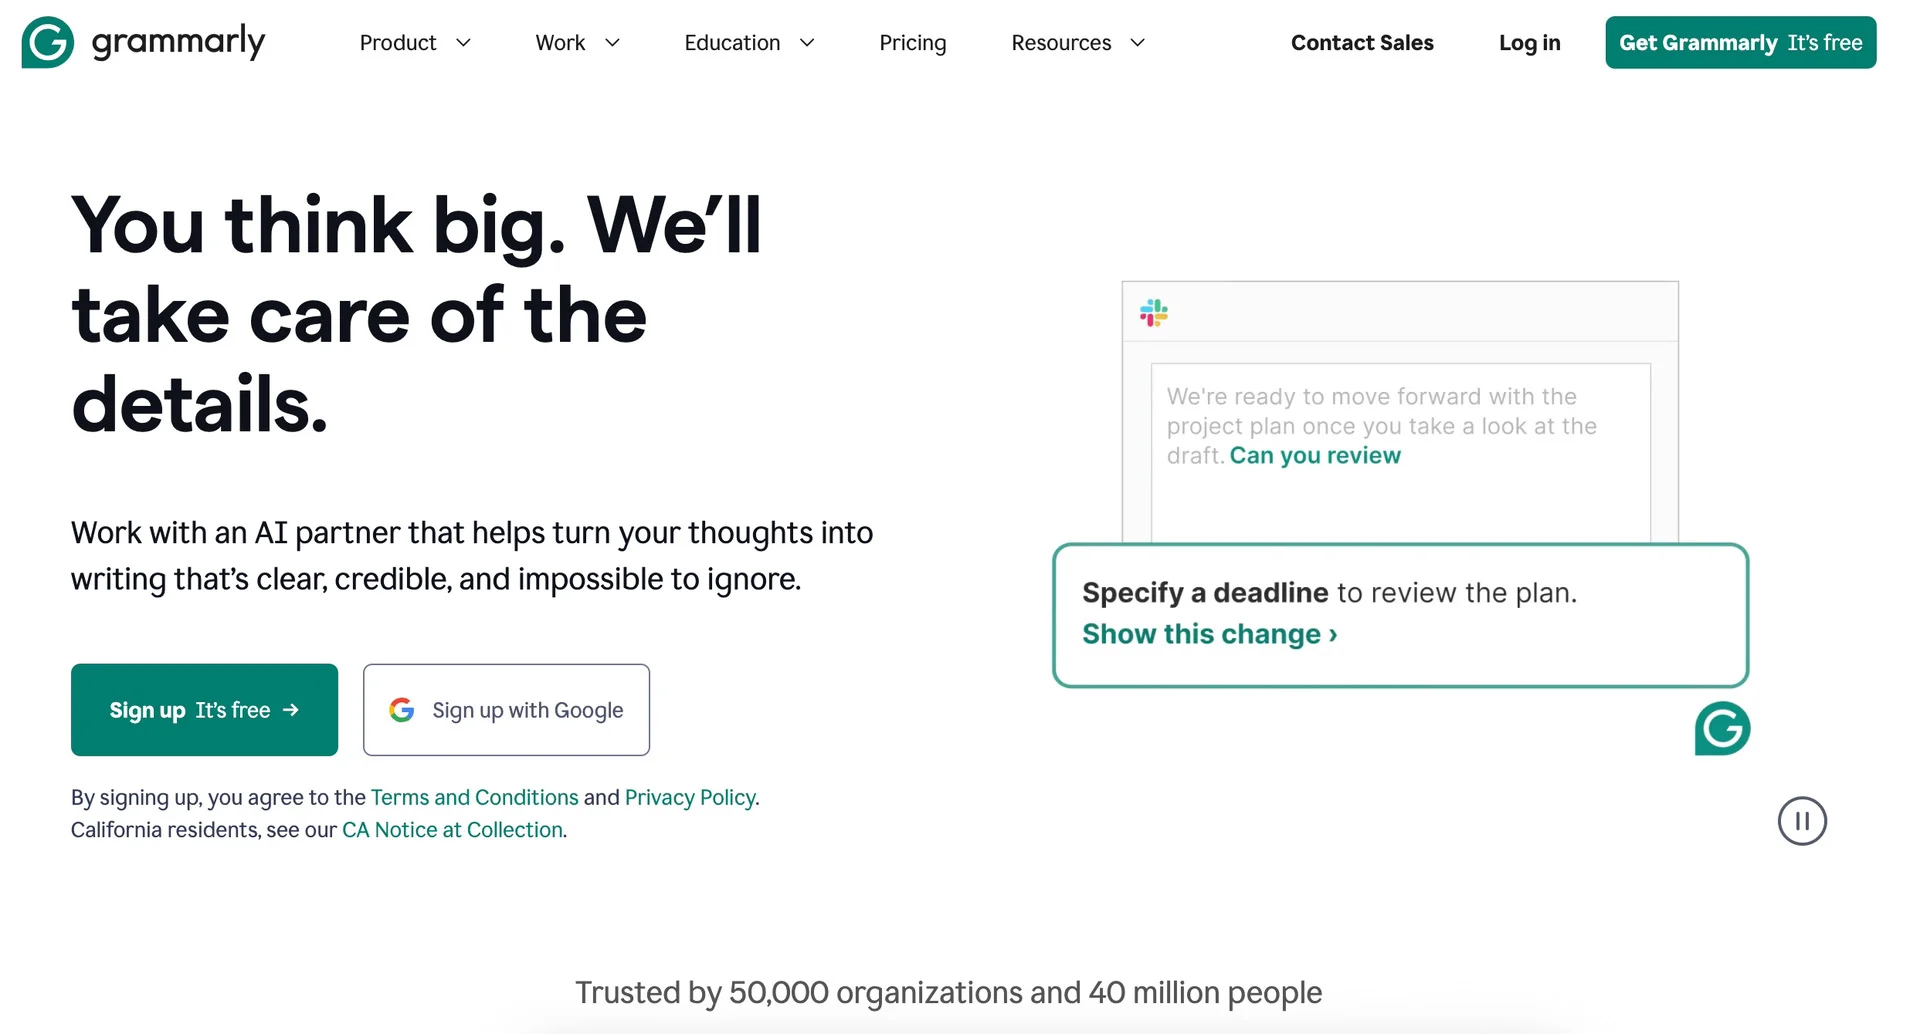Viewport: 1920px width, 1034px height.
Task: Click the Slack icon in the demo window
Action: tap(1153, 313)
